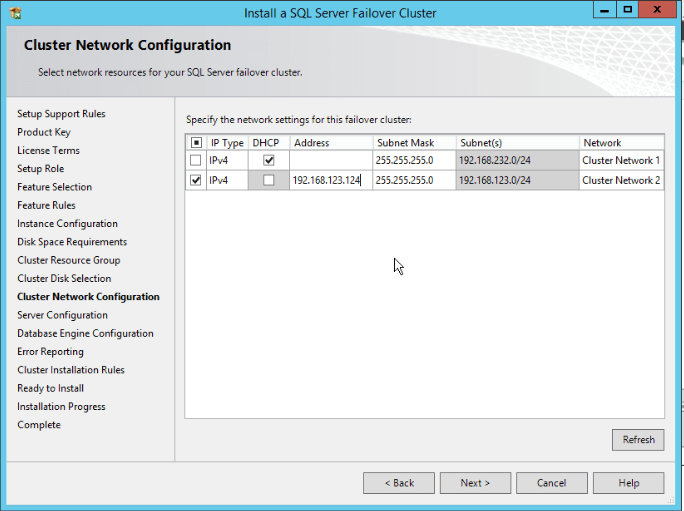Click the empty Address field for Cluster Network 1
Screen dimensions: 684x511
[x=330, y=161]
